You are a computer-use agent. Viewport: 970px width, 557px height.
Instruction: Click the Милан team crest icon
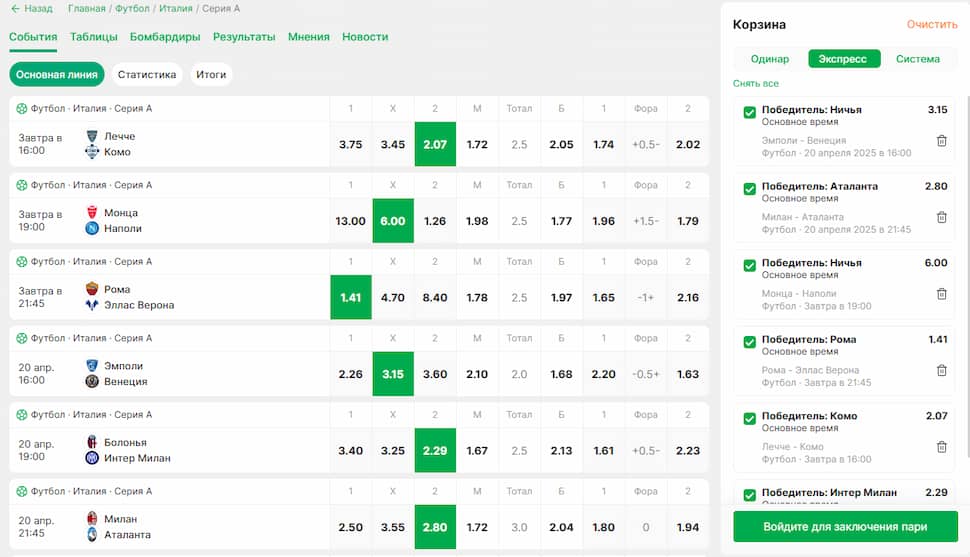pos(92,519)
